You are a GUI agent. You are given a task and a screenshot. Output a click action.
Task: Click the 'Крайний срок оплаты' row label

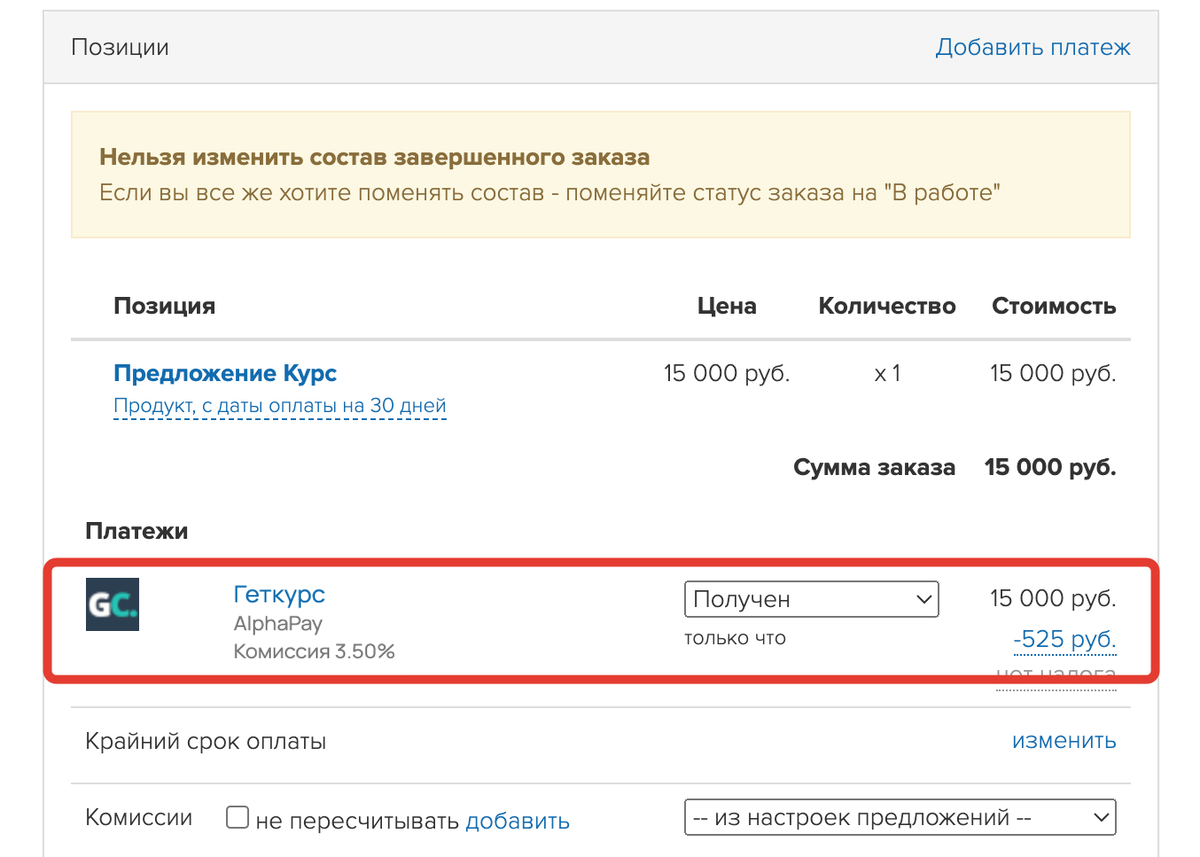[x=206, y=742]
